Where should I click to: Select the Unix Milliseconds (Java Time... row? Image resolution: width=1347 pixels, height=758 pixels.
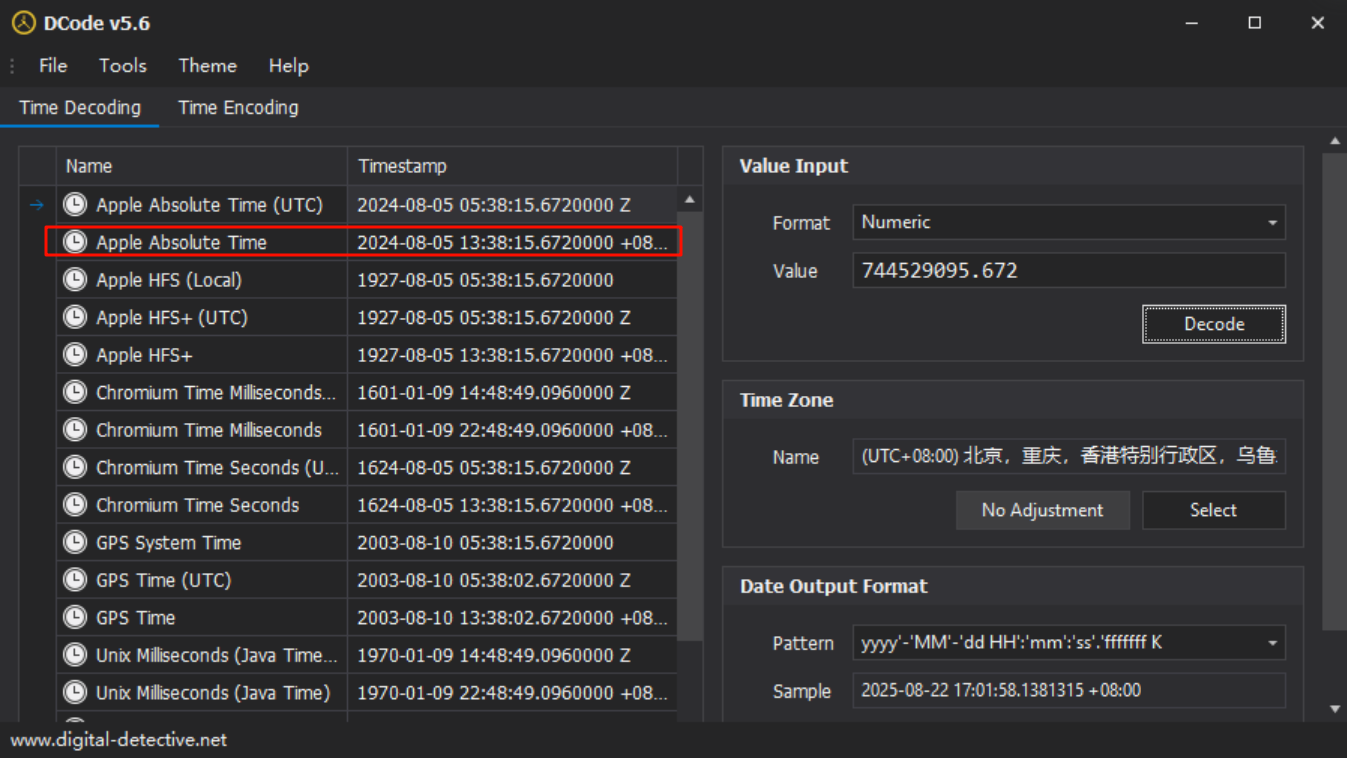click(216, 655)
